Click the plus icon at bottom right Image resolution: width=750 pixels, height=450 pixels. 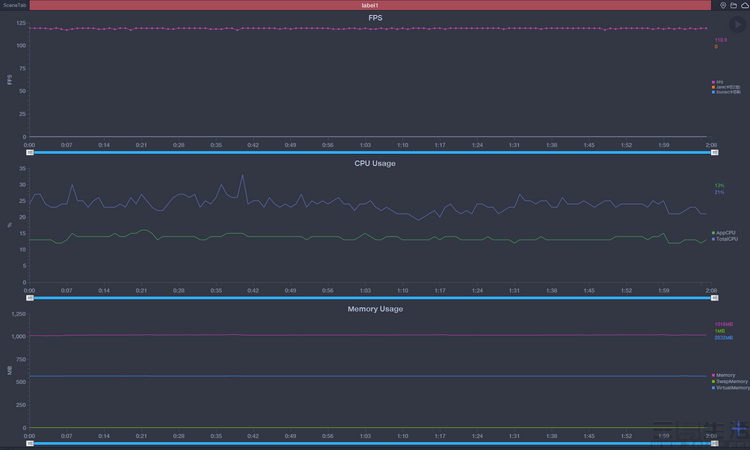739,427
